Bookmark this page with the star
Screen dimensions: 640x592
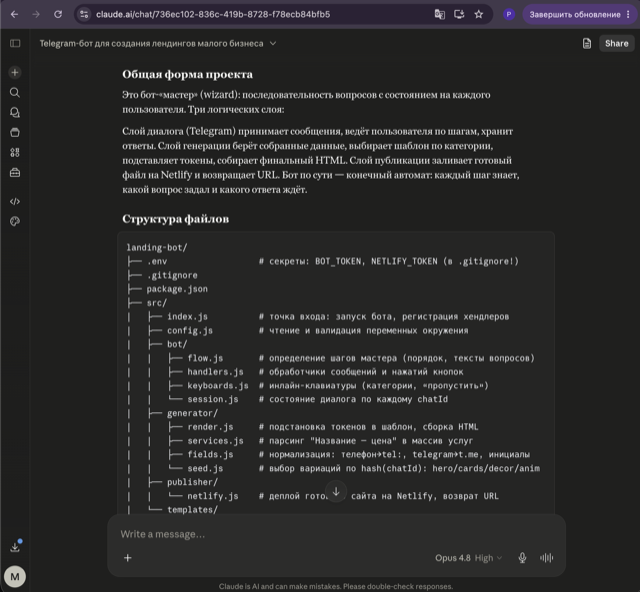click(479, 14)
